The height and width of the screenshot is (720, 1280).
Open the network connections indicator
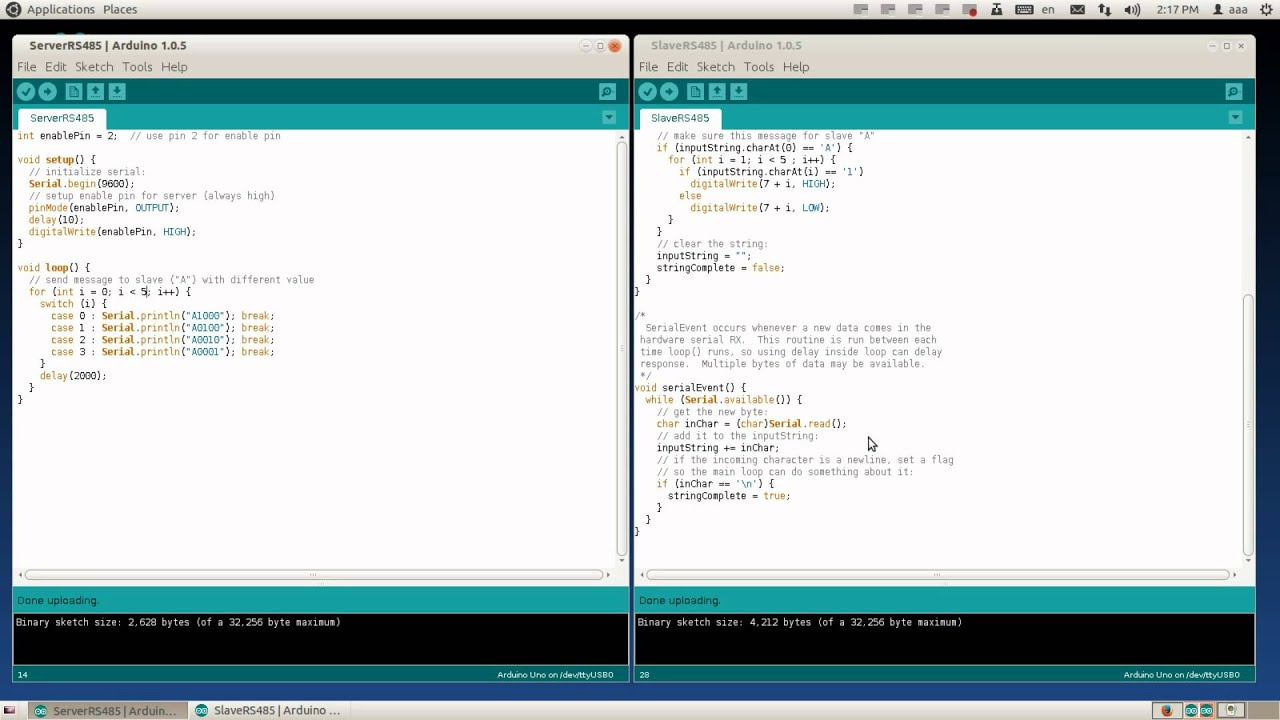click(1104, 10)
